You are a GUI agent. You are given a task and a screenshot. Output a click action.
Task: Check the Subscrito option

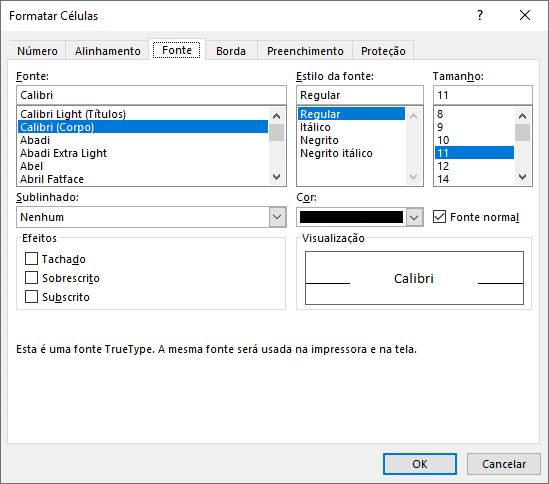point(32,297)
